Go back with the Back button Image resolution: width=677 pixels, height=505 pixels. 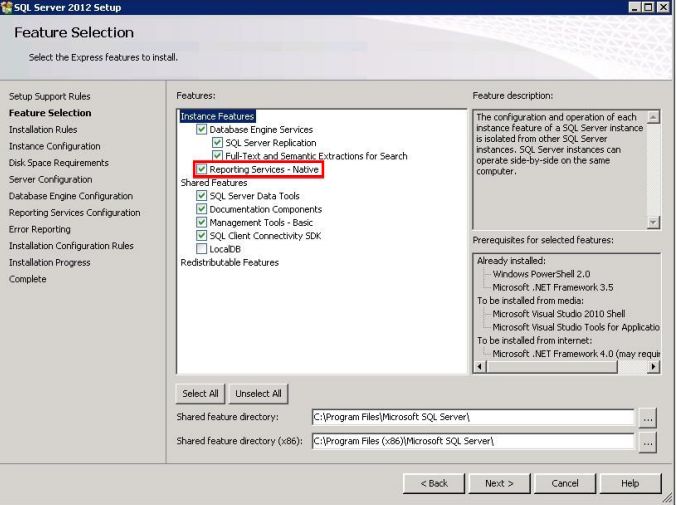click(x=434, y=483)
